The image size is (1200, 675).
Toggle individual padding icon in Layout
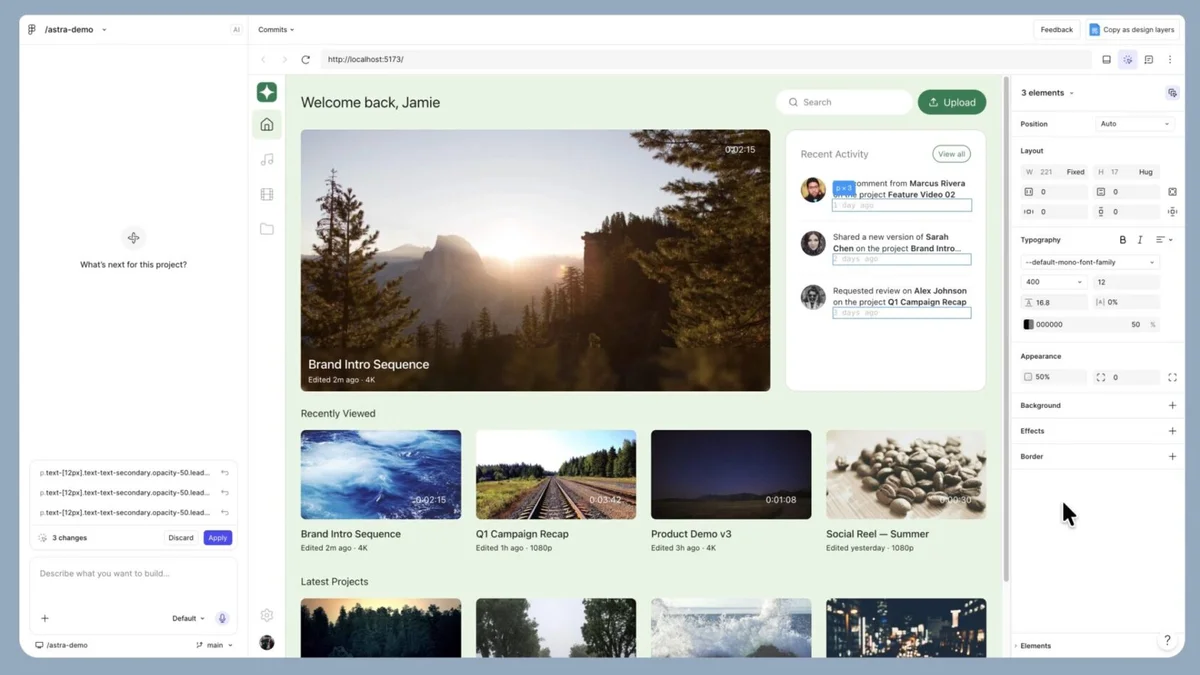pos(1172,192)
